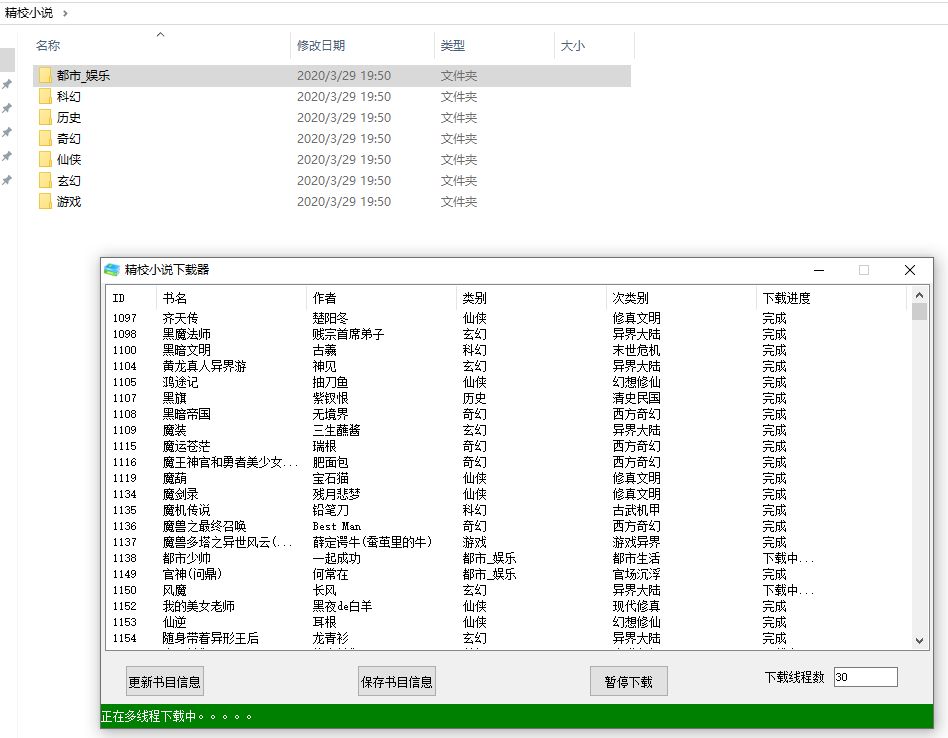The image size is (948, 738).
Task: Click the 科幻 folder icon
Action: (x=44, y=97)
